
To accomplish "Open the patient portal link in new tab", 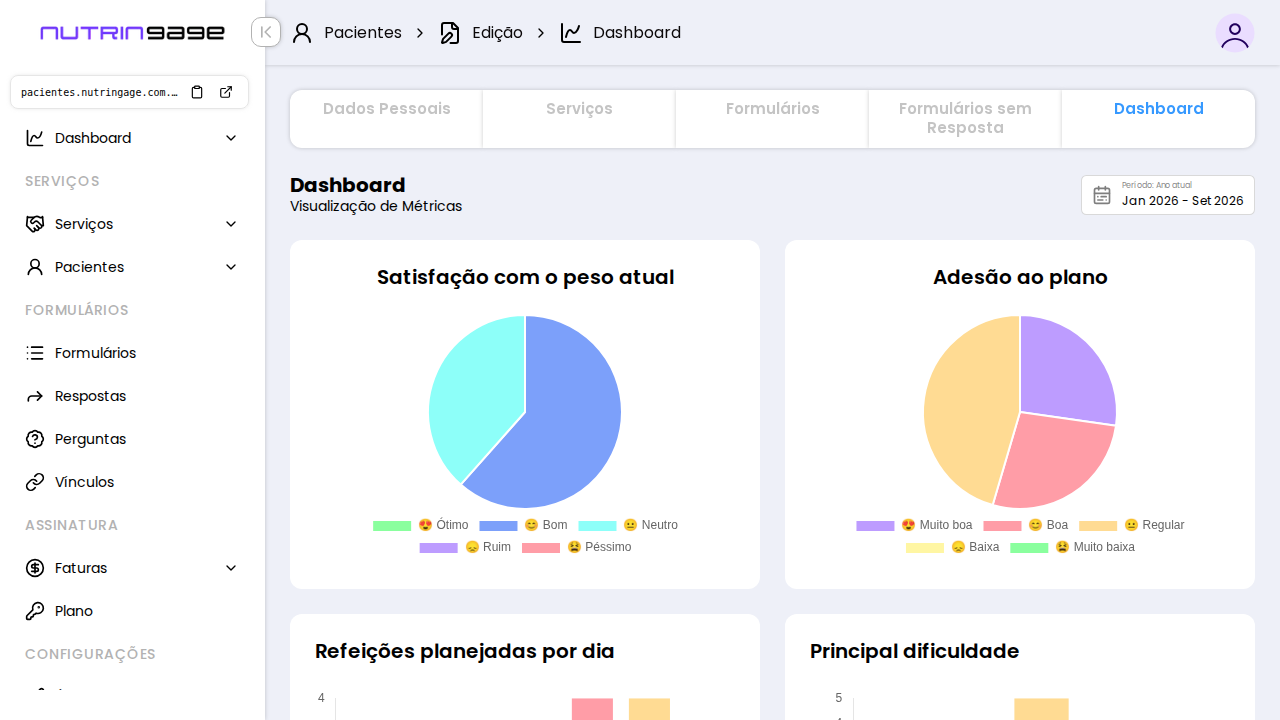I will 226,92.
